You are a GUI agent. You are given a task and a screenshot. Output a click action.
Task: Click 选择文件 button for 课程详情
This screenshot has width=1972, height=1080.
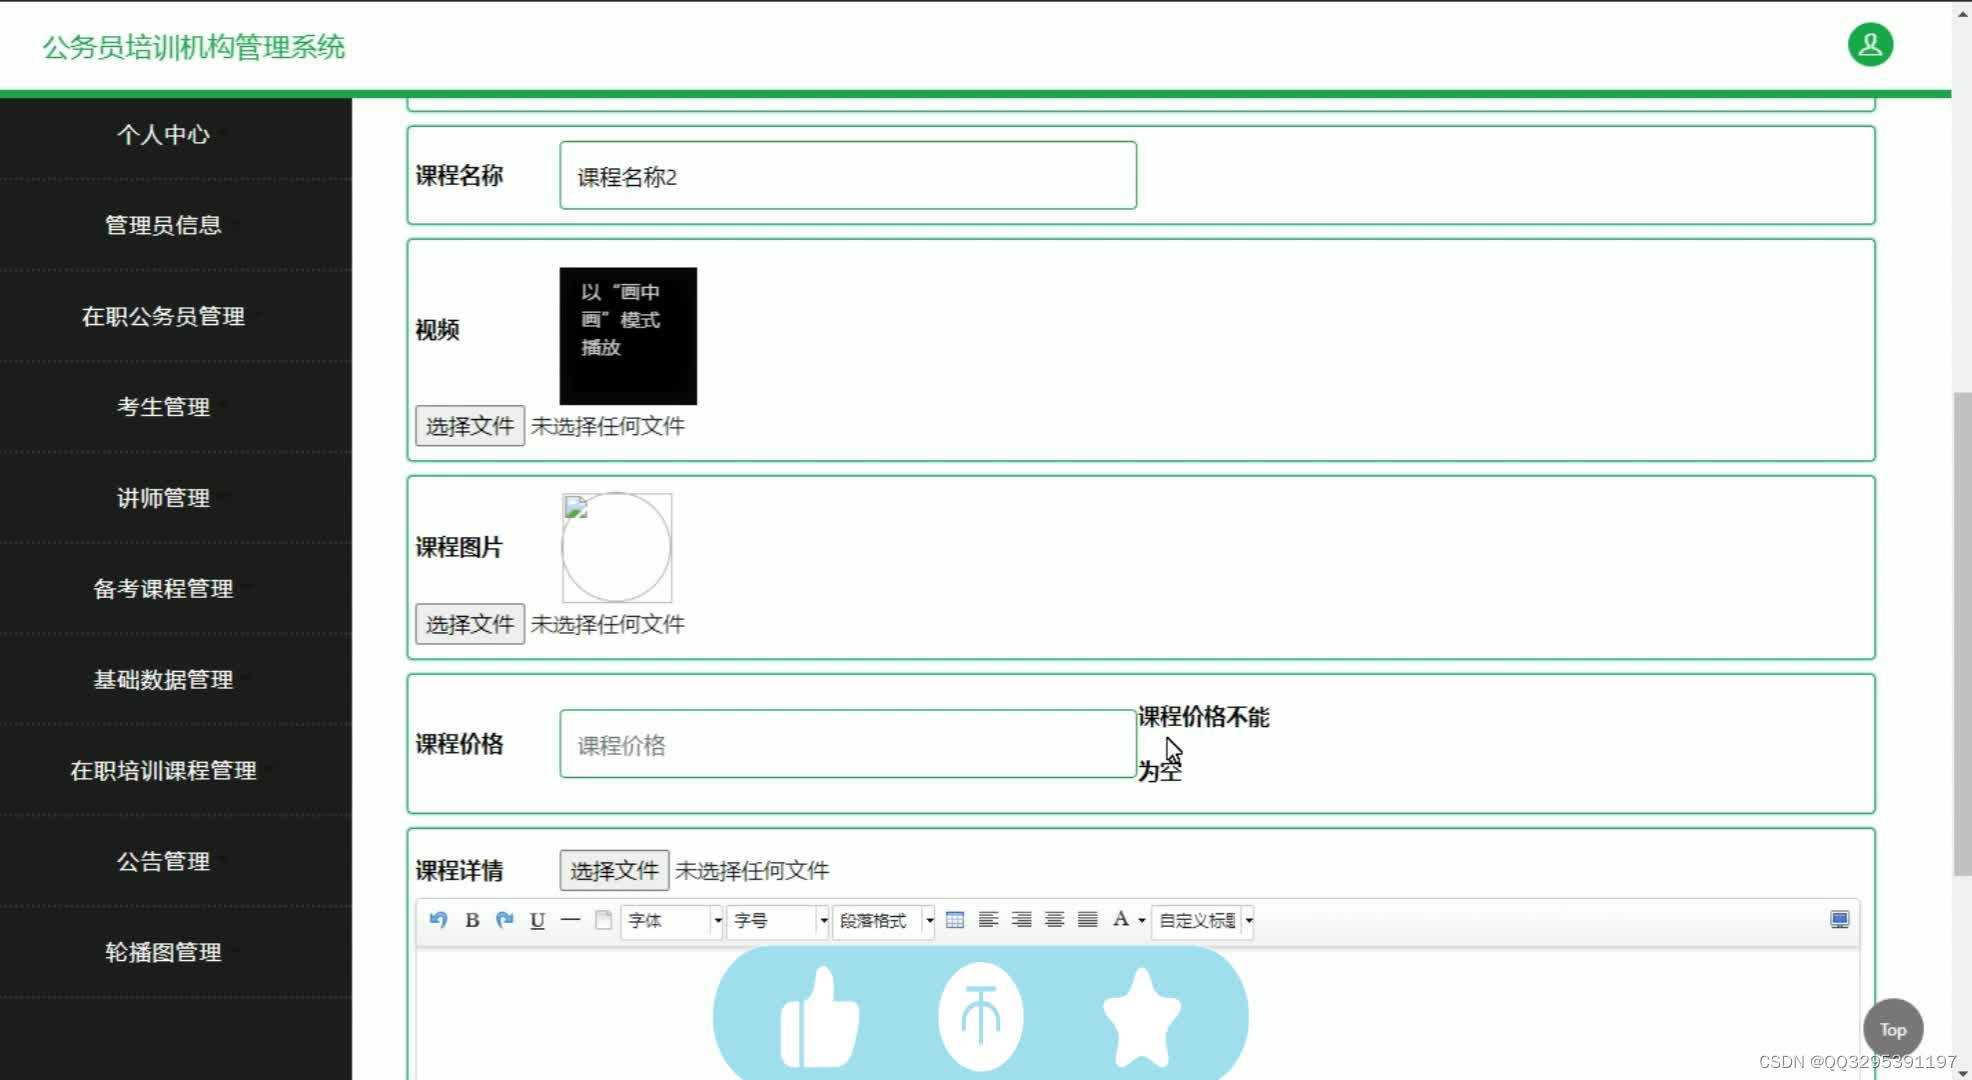click(612, 870)
